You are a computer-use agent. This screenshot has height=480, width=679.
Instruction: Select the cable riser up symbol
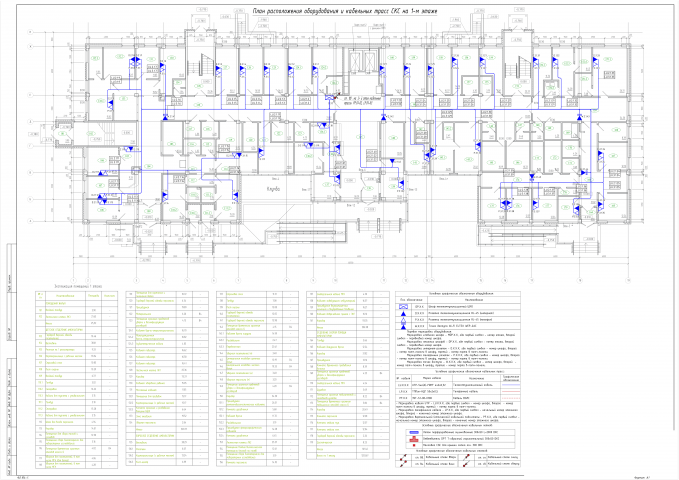pyautogui.click(x=404, y=457)
